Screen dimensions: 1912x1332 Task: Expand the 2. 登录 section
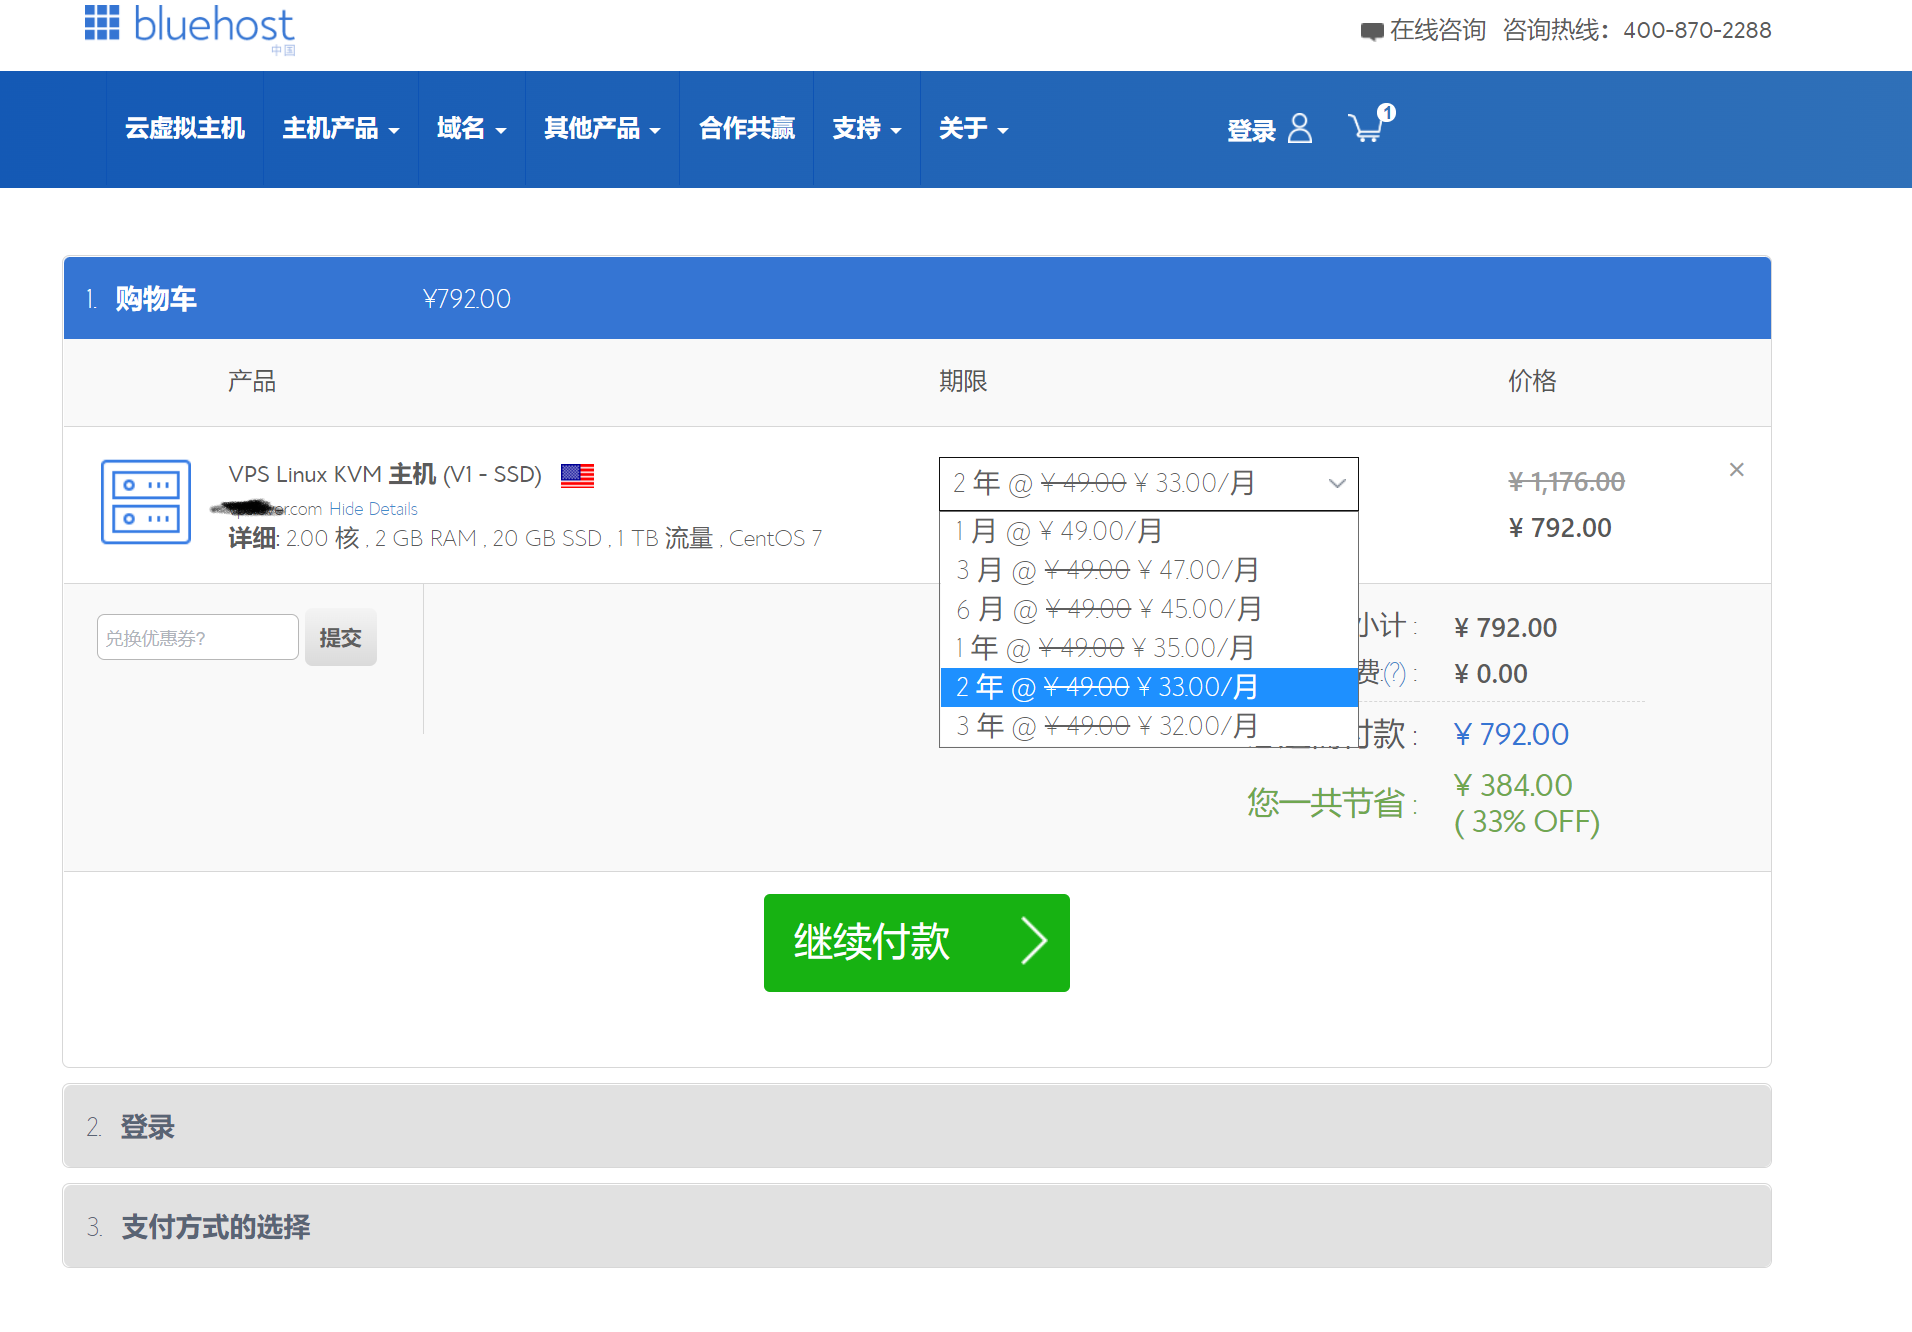917,1126
